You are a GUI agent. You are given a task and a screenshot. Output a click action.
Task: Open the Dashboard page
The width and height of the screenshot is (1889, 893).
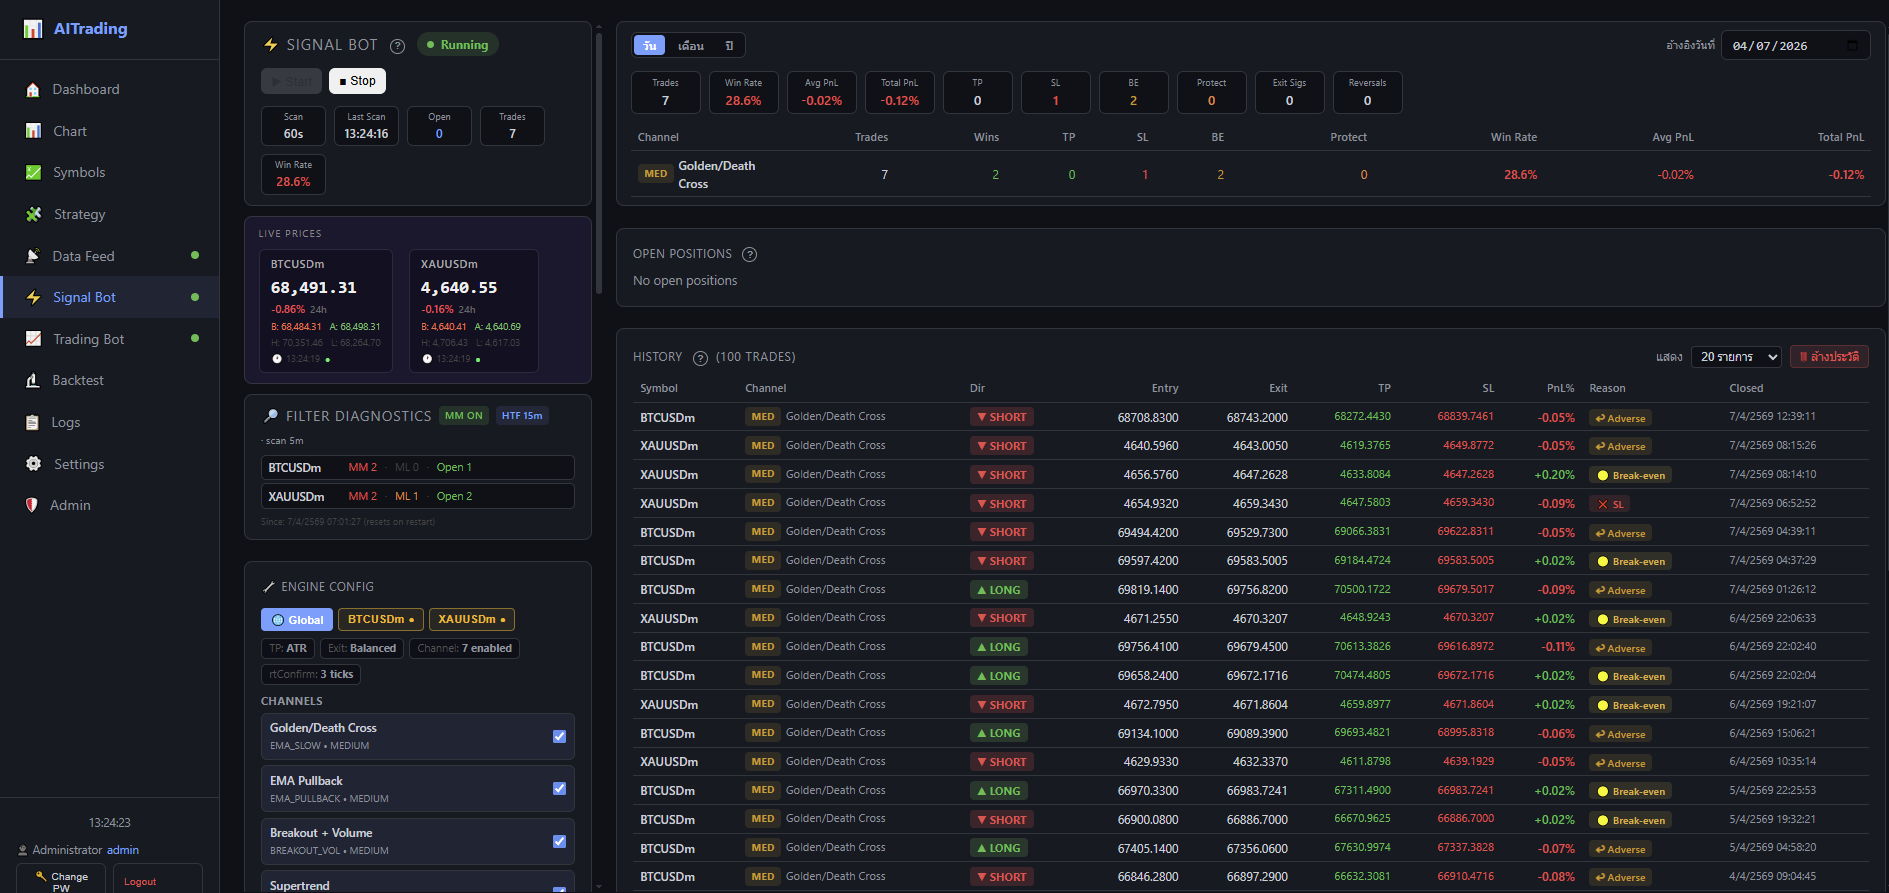(x=109, y=90)
